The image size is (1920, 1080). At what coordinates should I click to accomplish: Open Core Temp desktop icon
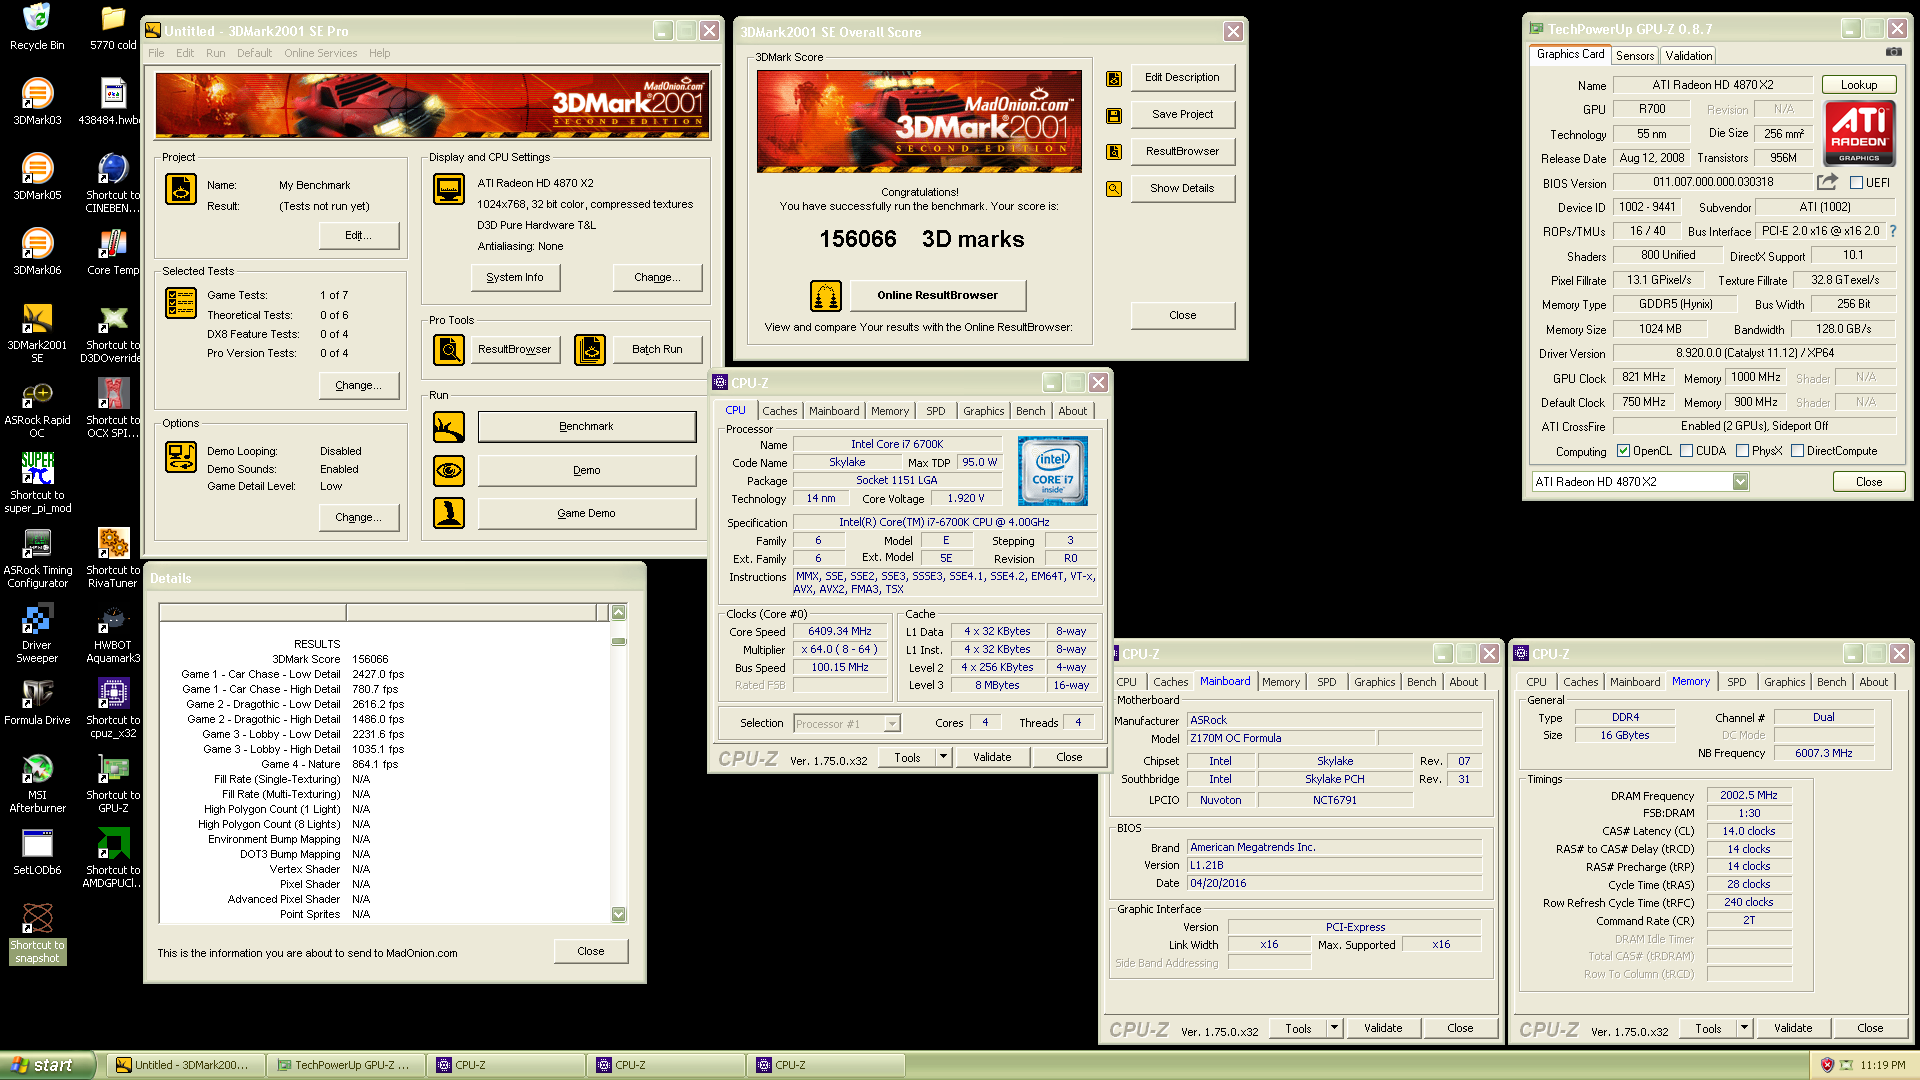(x=113, y=252)
